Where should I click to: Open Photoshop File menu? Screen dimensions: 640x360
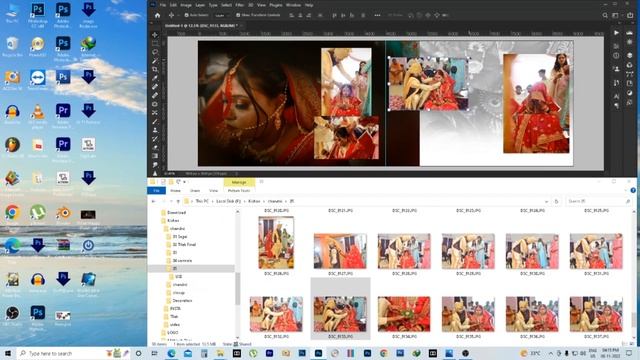pos(163,5)
